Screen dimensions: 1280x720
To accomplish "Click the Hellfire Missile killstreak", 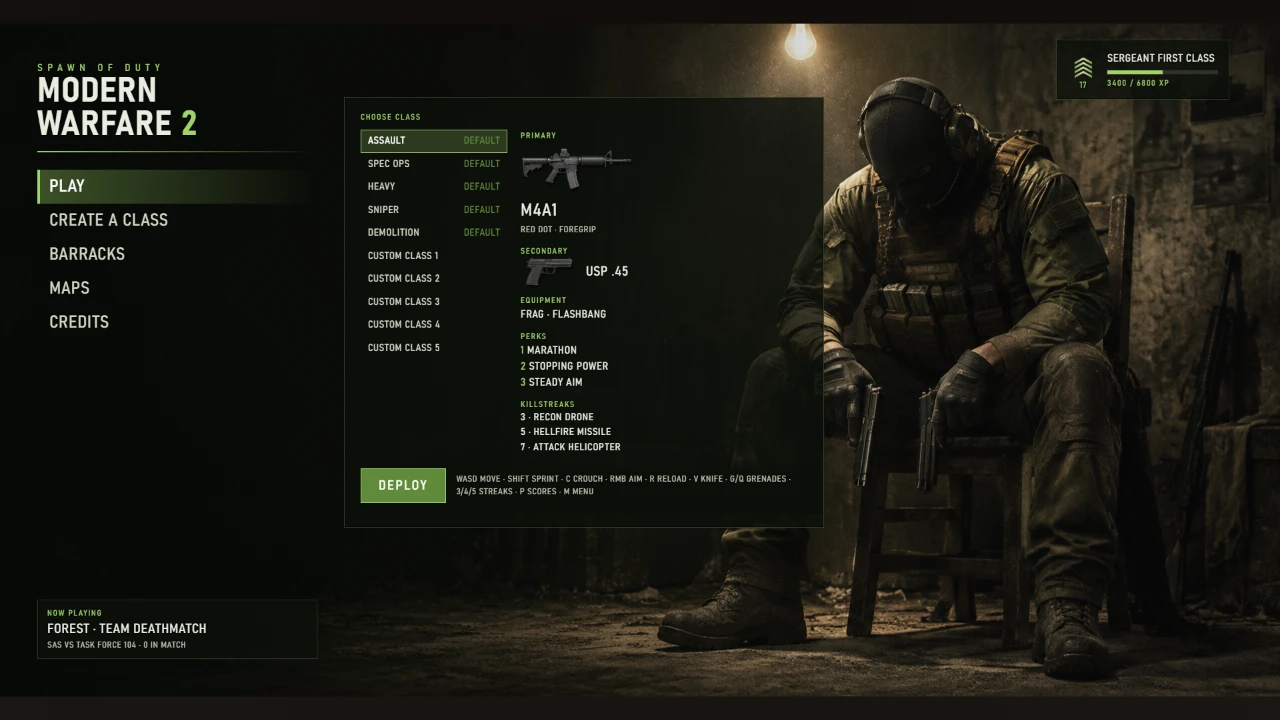I will [566, 432].
